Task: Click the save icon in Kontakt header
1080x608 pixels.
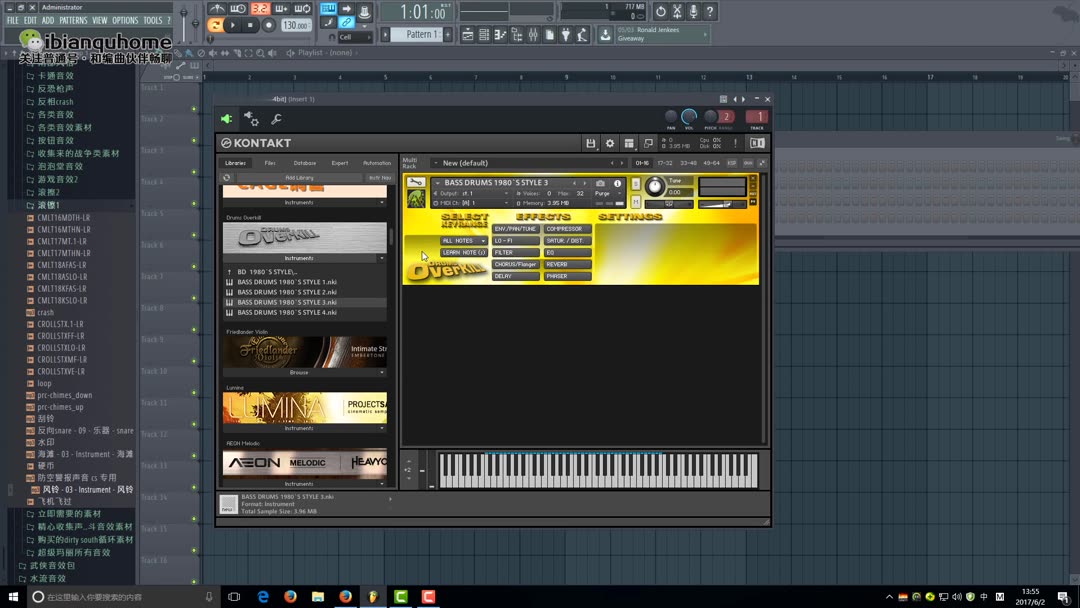Action: pos(592,143)
